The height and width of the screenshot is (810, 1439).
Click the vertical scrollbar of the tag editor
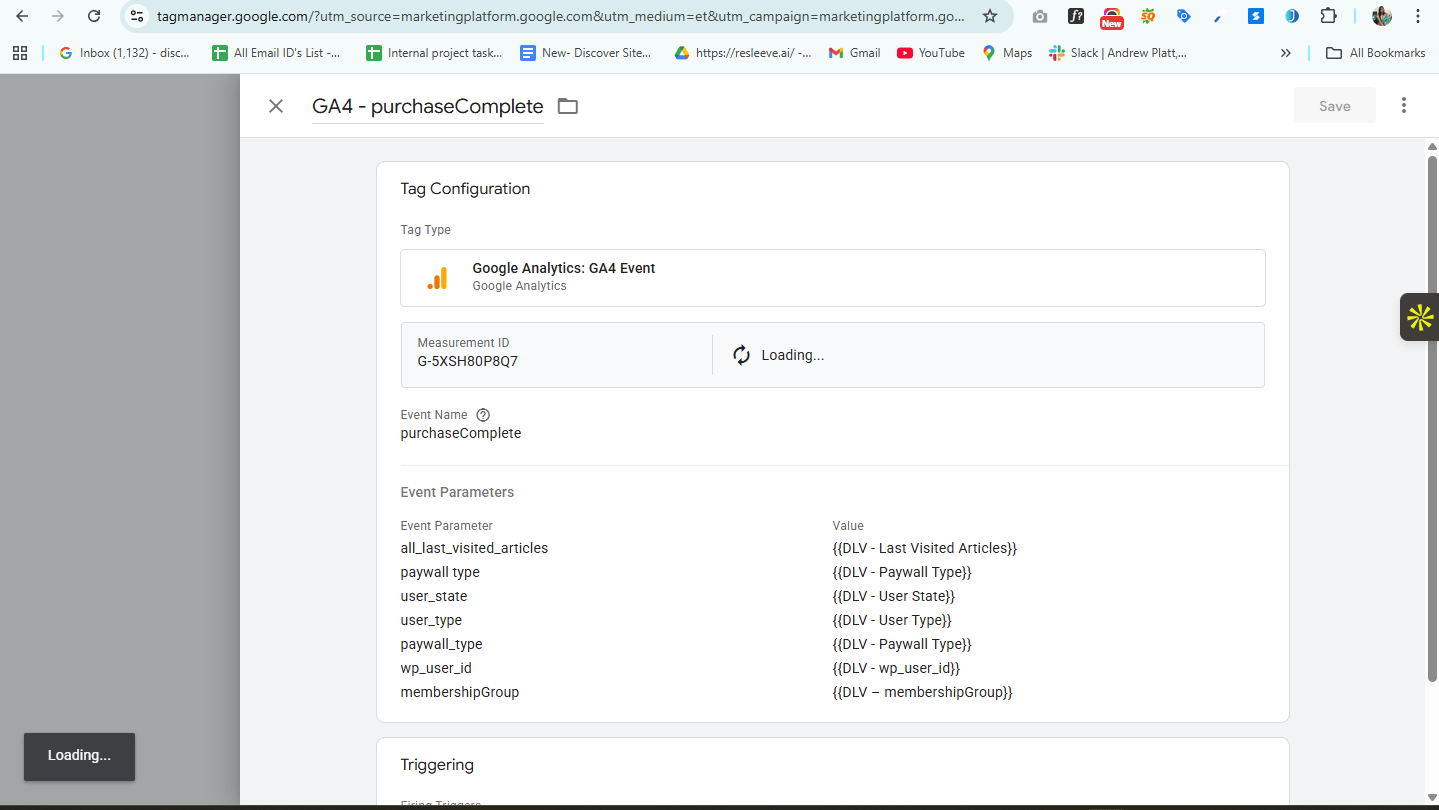coord(1432,420)
